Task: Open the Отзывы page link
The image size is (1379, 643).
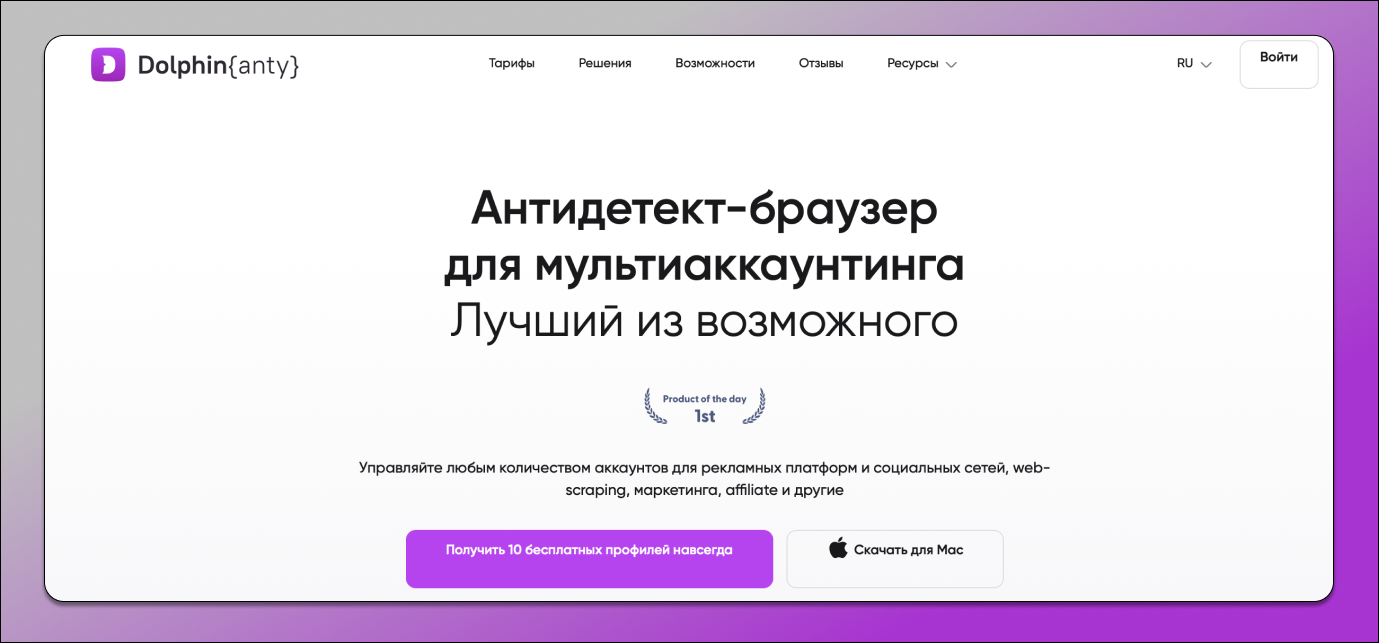Action: (x=821, y=63)
